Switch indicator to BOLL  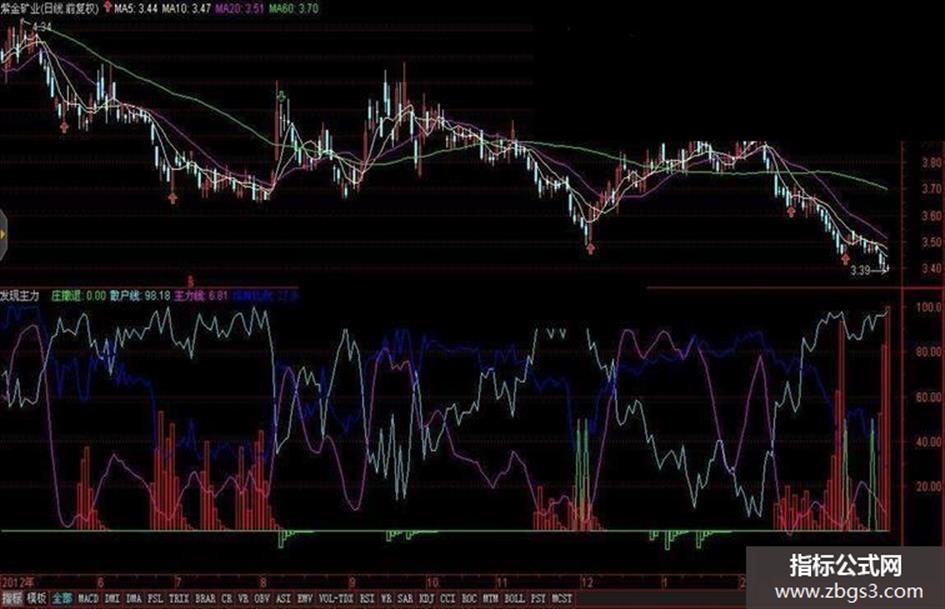coord(514,599)
